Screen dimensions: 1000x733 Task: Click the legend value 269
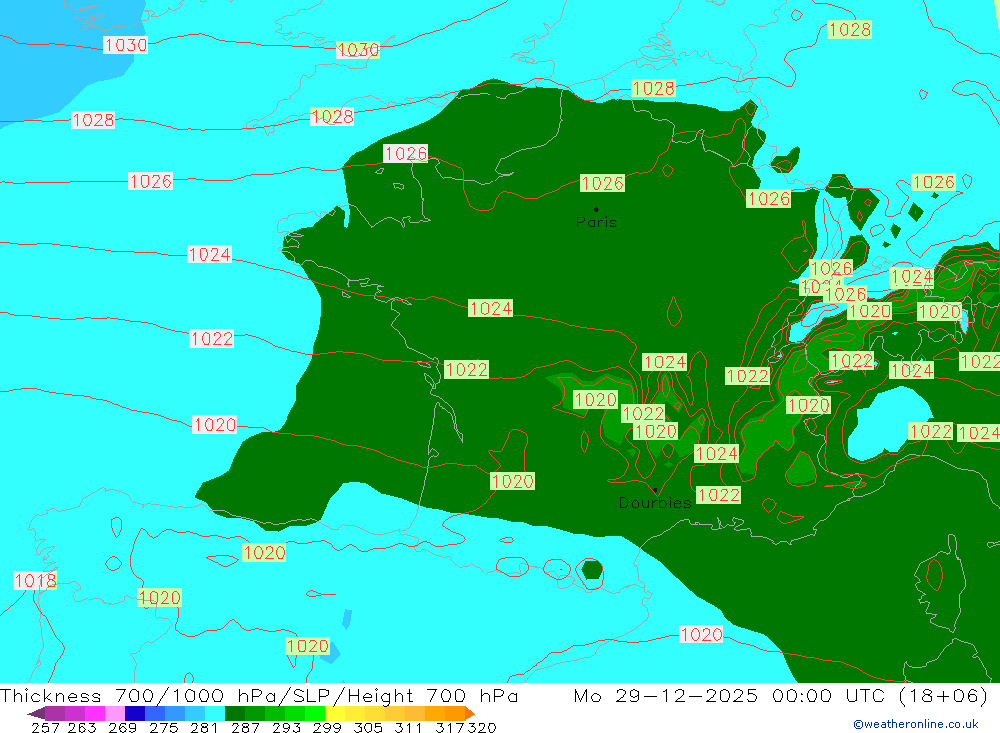122,727
